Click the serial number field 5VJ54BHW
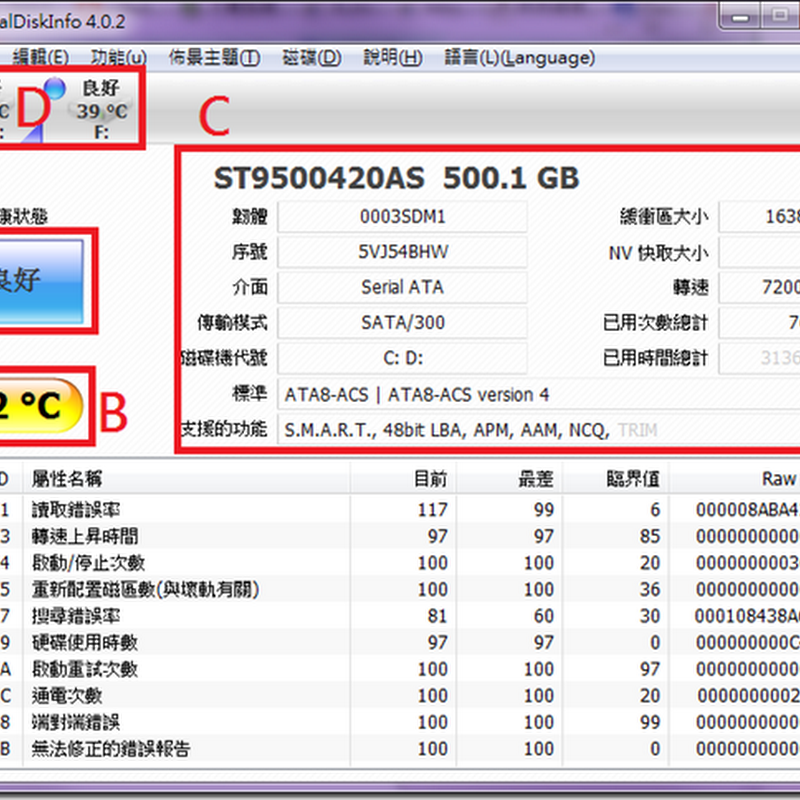Image resolution: width=800 pixels, height=800 pixels. pyautogui.click(x=402, y=252)
